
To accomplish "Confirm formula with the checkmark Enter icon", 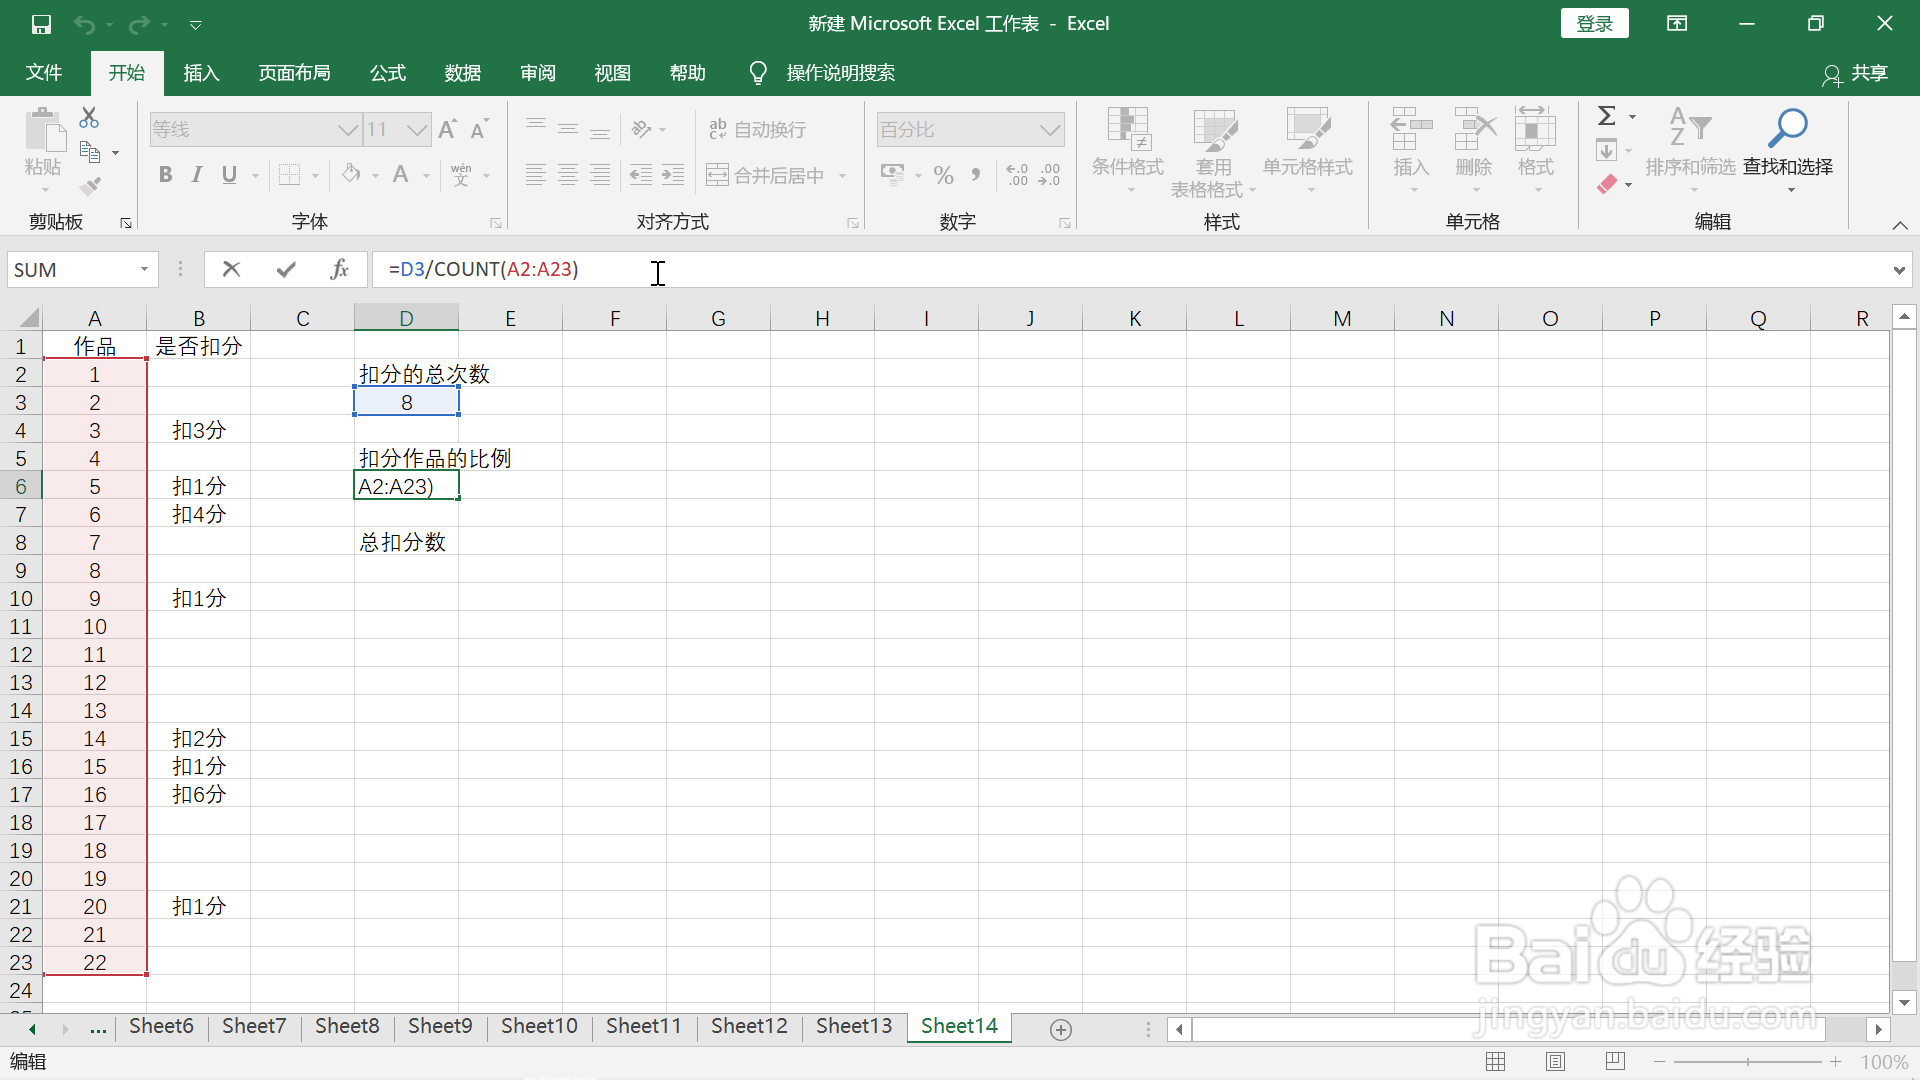I will coord(286,269).
